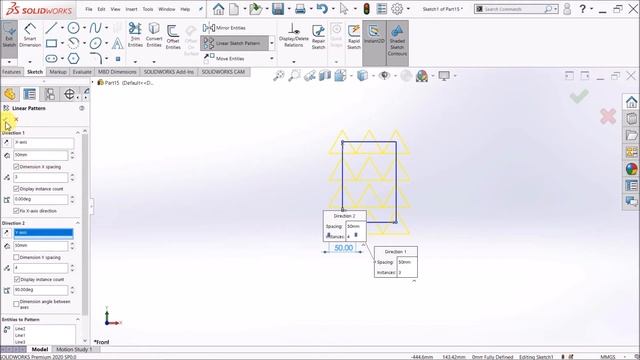640x360 pixels.
Task: Select the Polygon sketch tool
Action: click(x=73, y=58)
